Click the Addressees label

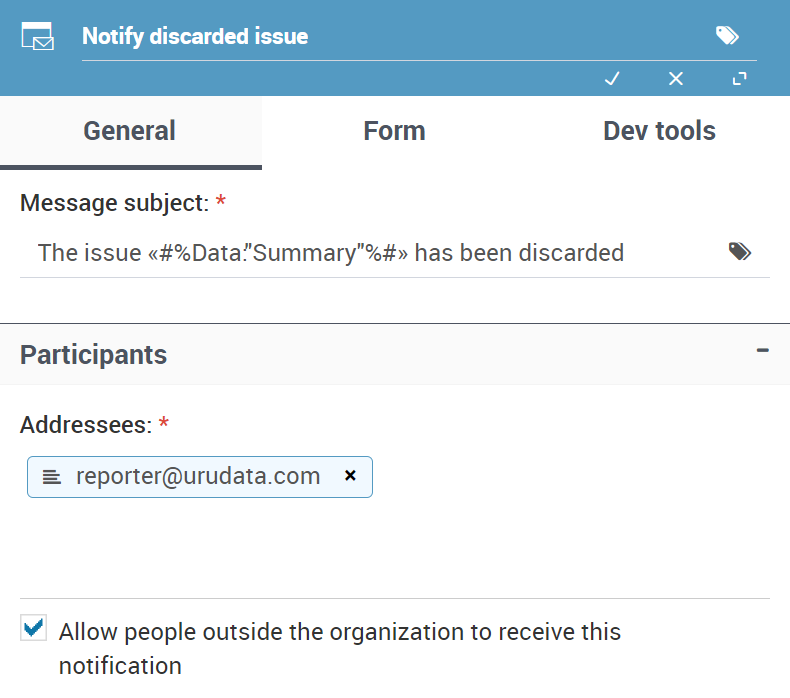[x=86, y=425]
